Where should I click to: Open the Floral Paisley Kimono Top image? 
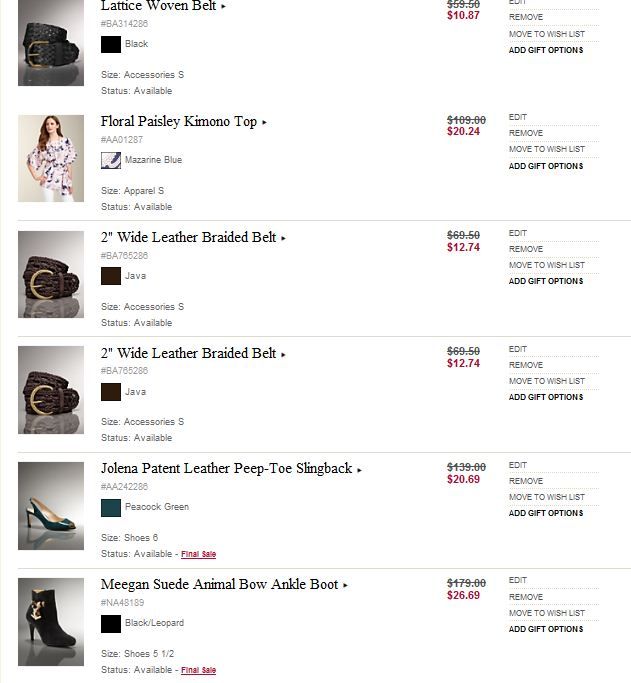point(50,158)
